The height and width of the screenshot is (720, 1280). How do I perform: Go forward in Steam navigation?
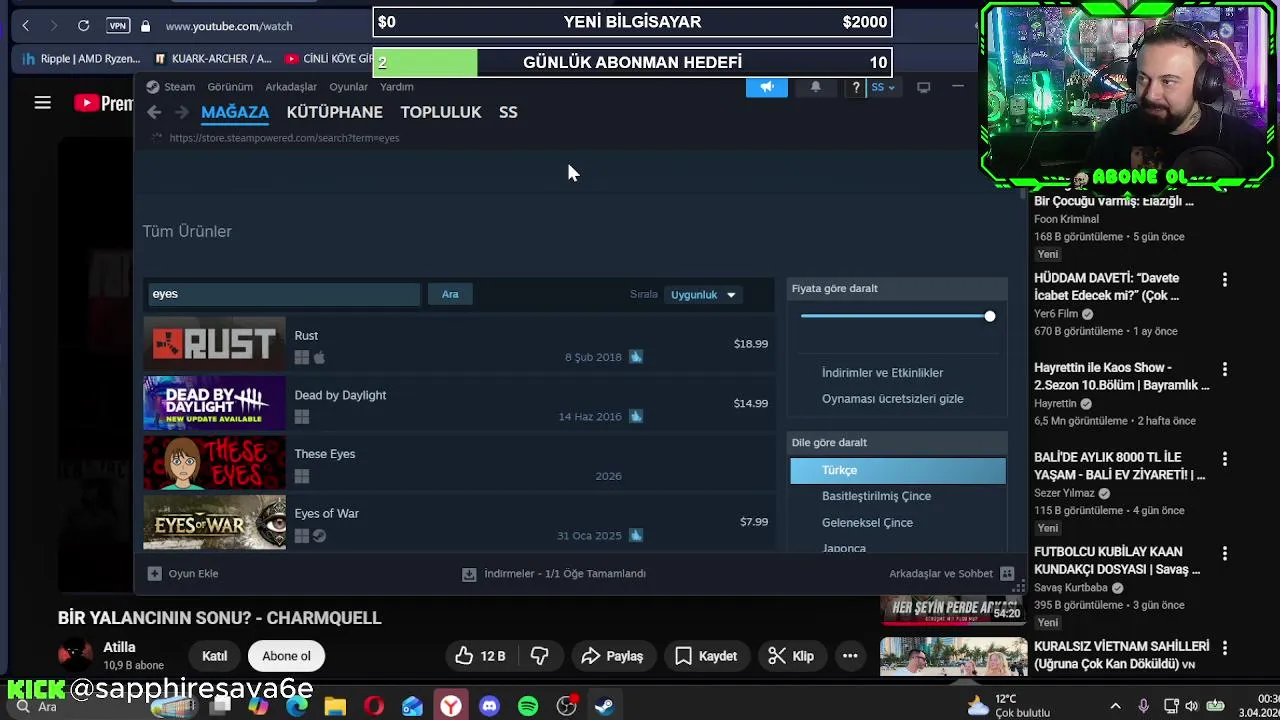pyautogui.click(x=181, y=112)
